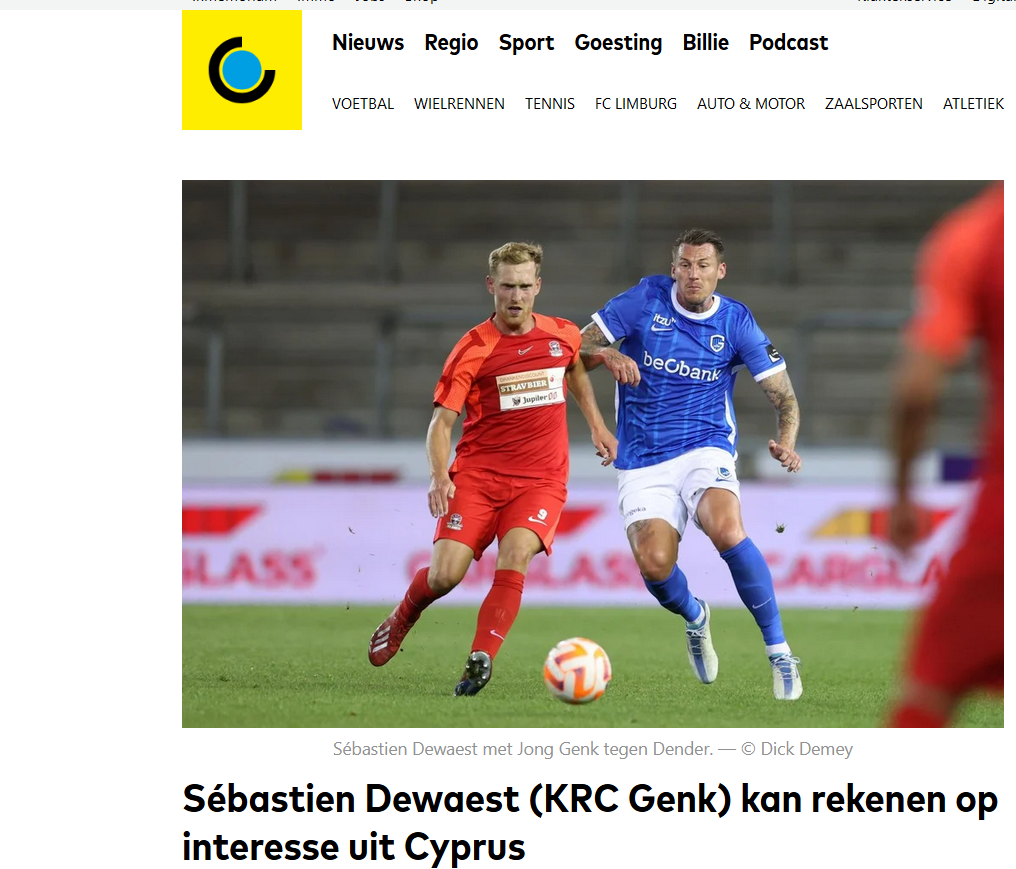Open the WIELRENNEN sports subcategory

(459, 104)
